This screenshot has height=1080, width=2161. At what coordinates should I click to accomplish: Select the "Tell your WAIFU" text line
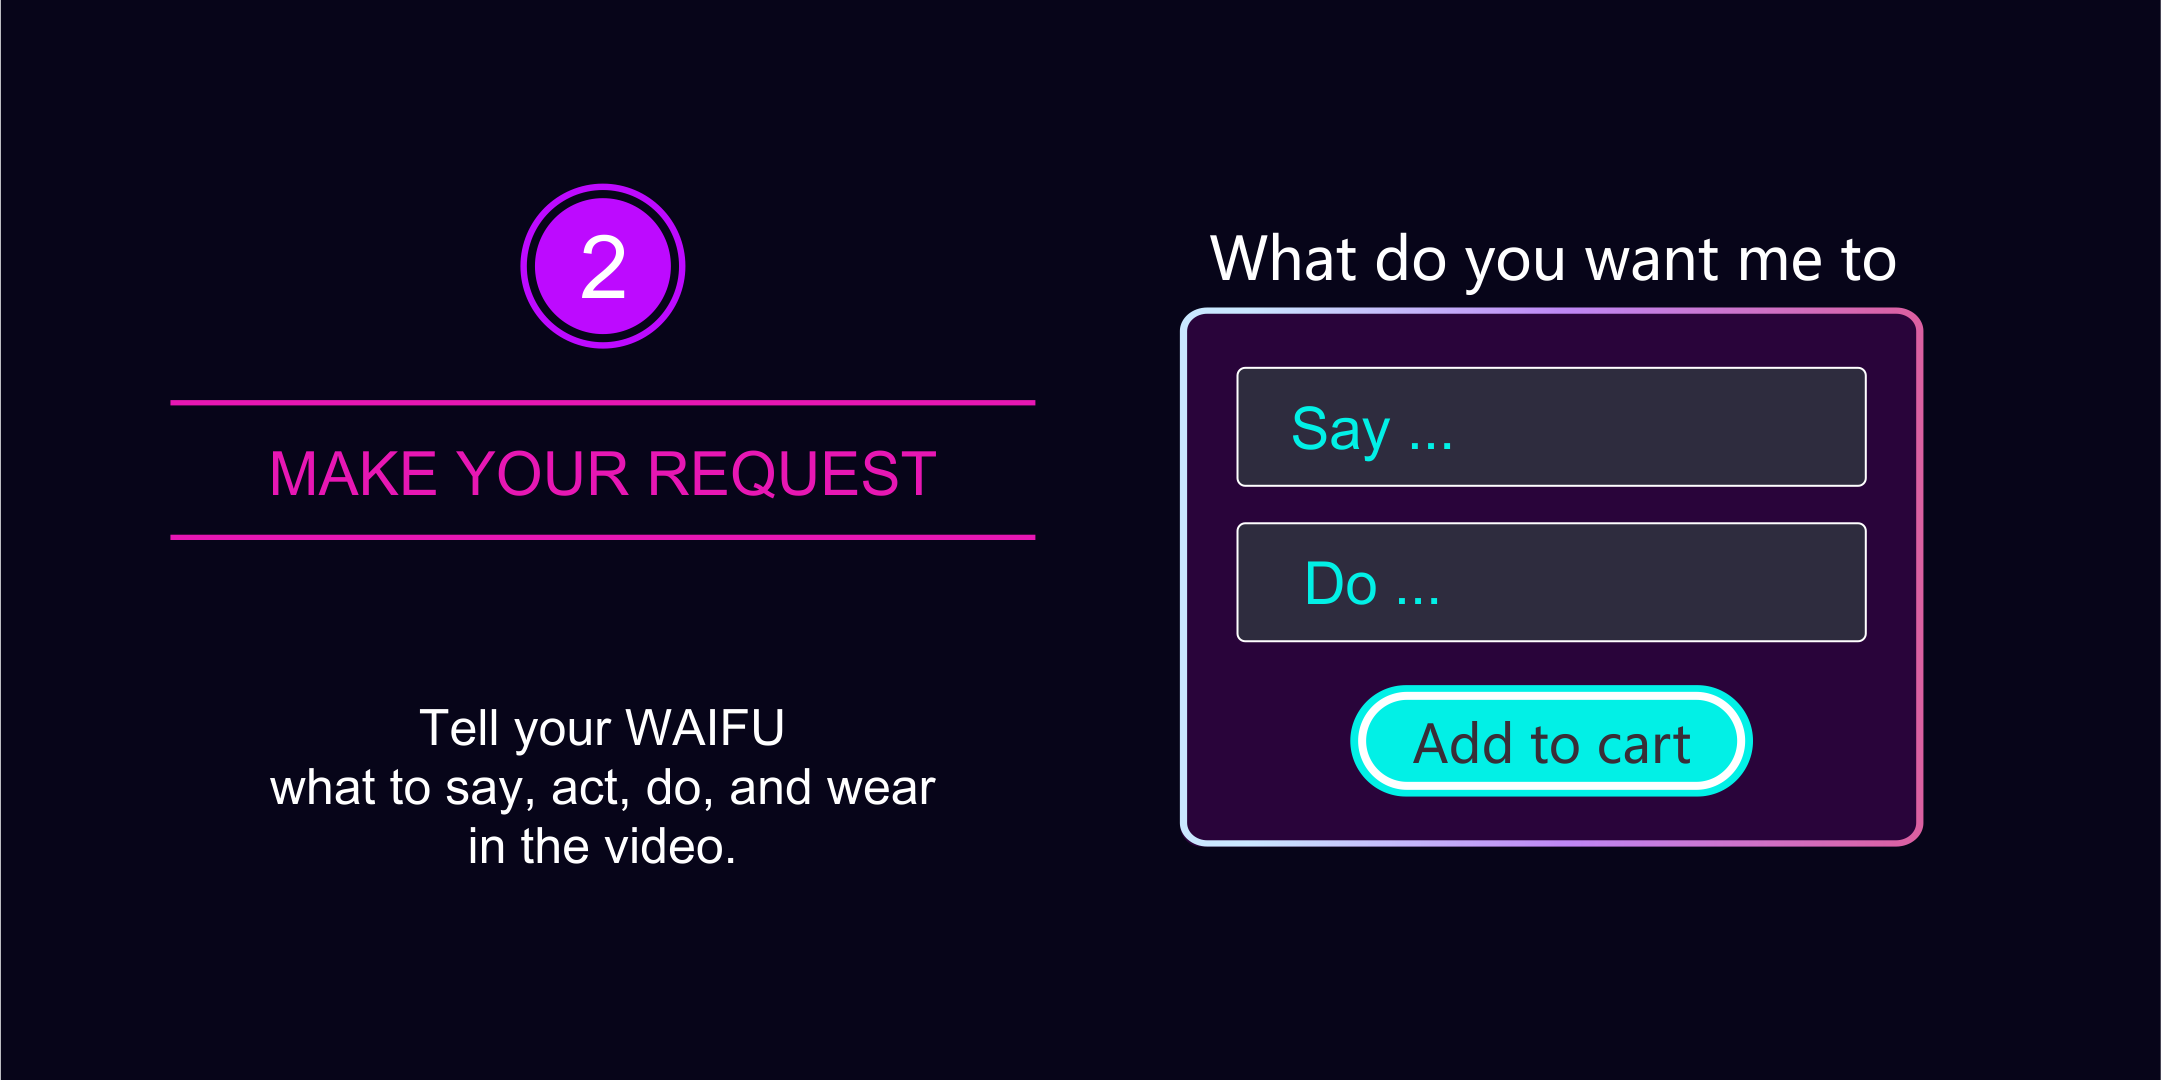point(602,727)
